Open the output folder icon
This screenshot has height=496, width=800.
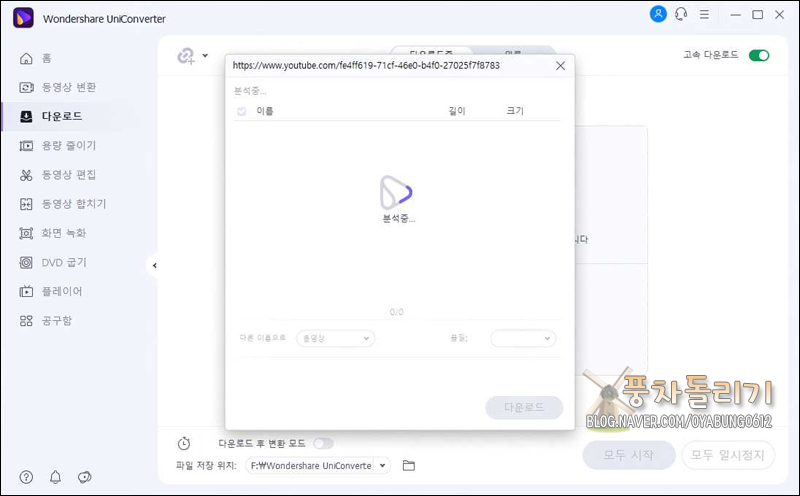(x=409, y=465)
